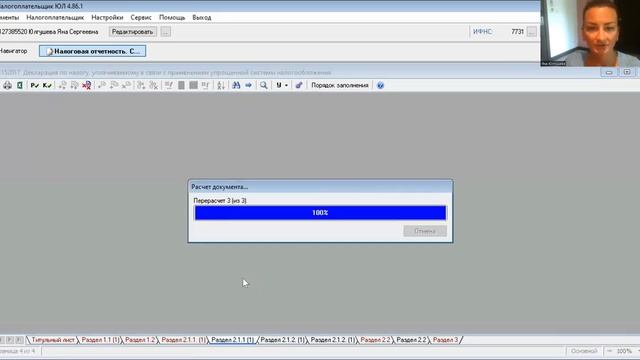640x360 pixels.
Task: Open the Настройки menu
Action: click(x=107, y=18)
